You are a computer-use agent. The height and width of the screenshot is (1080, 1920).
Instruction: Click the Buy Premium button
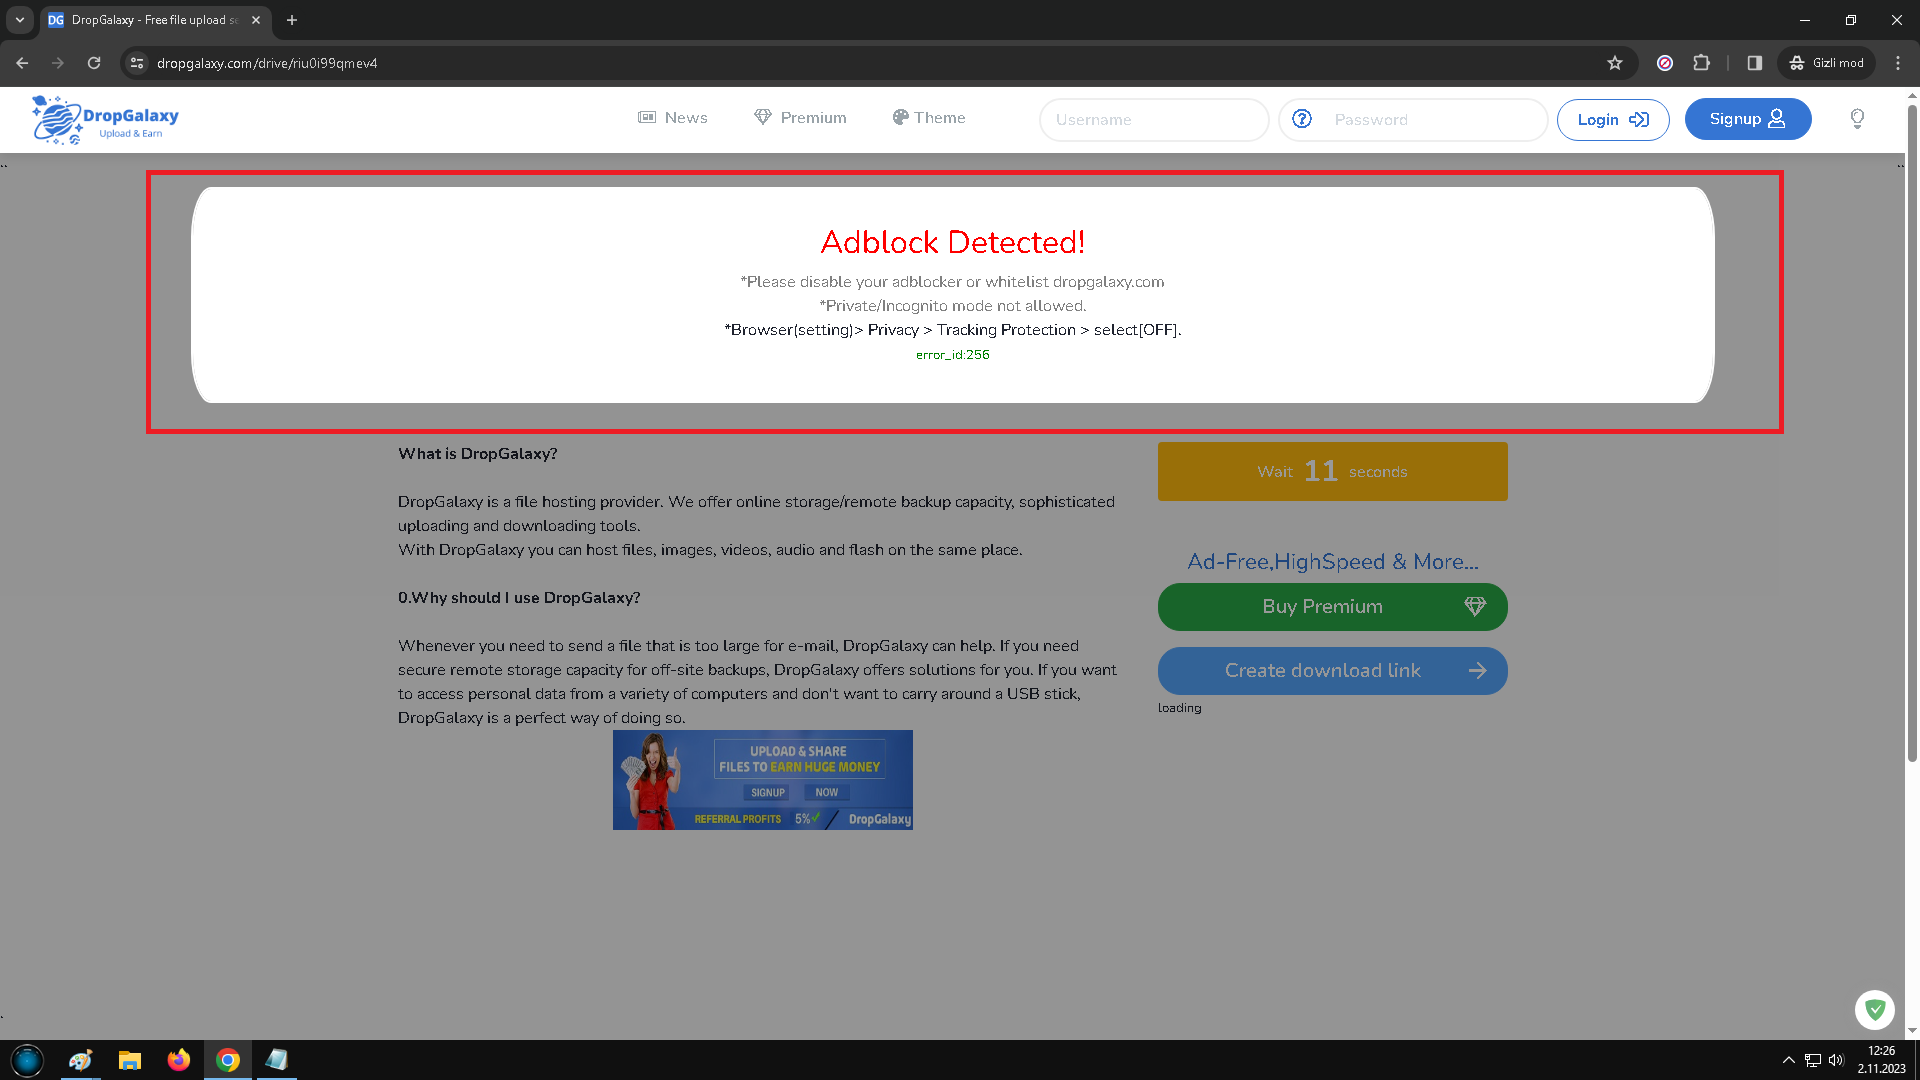tap(1332, 606)
